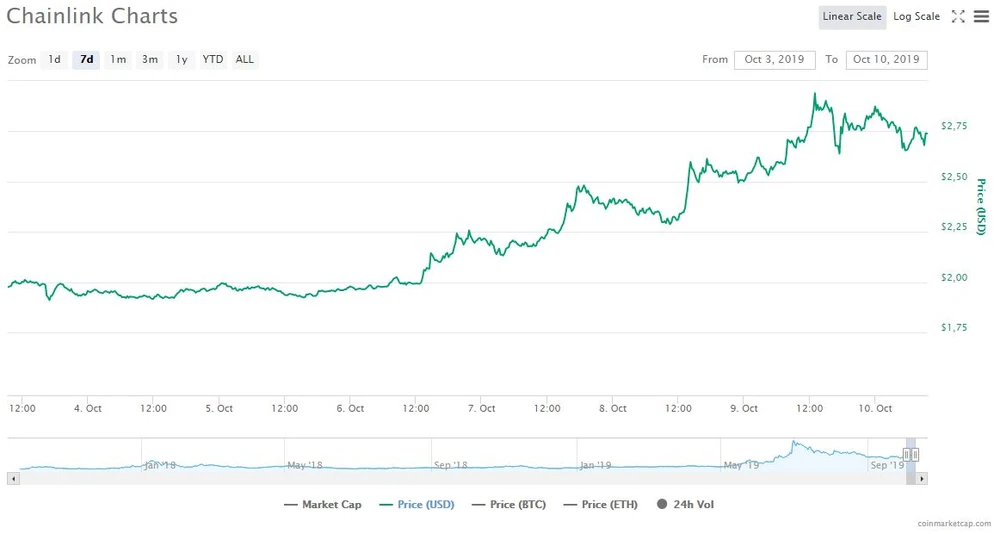Select the 7d zoom range
This screenshot has width=1000, height=534.
pos(87,60)
